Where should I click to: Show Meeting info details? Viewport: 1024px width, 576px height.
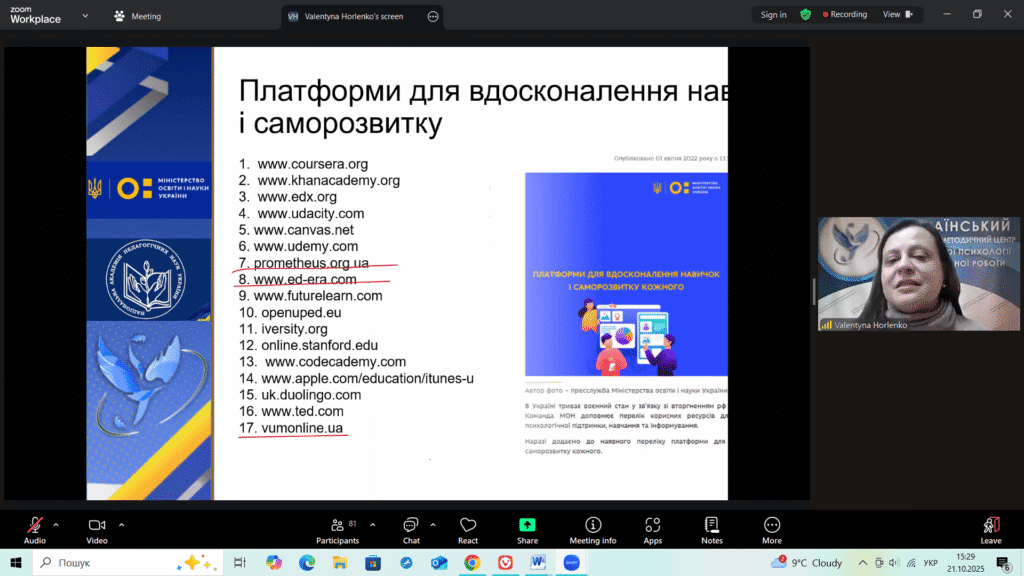[x=593, y=529]
